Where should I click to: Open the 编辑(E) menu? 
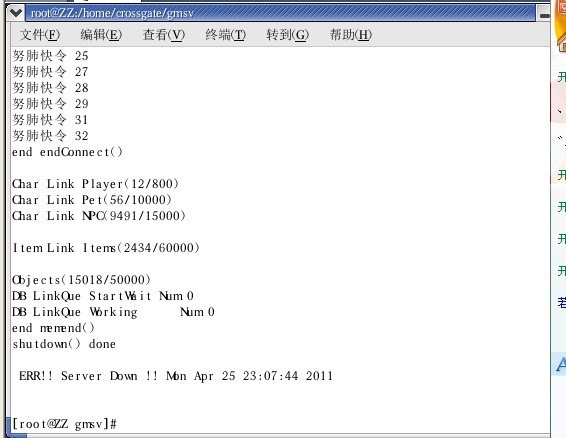tap(101, 35)
